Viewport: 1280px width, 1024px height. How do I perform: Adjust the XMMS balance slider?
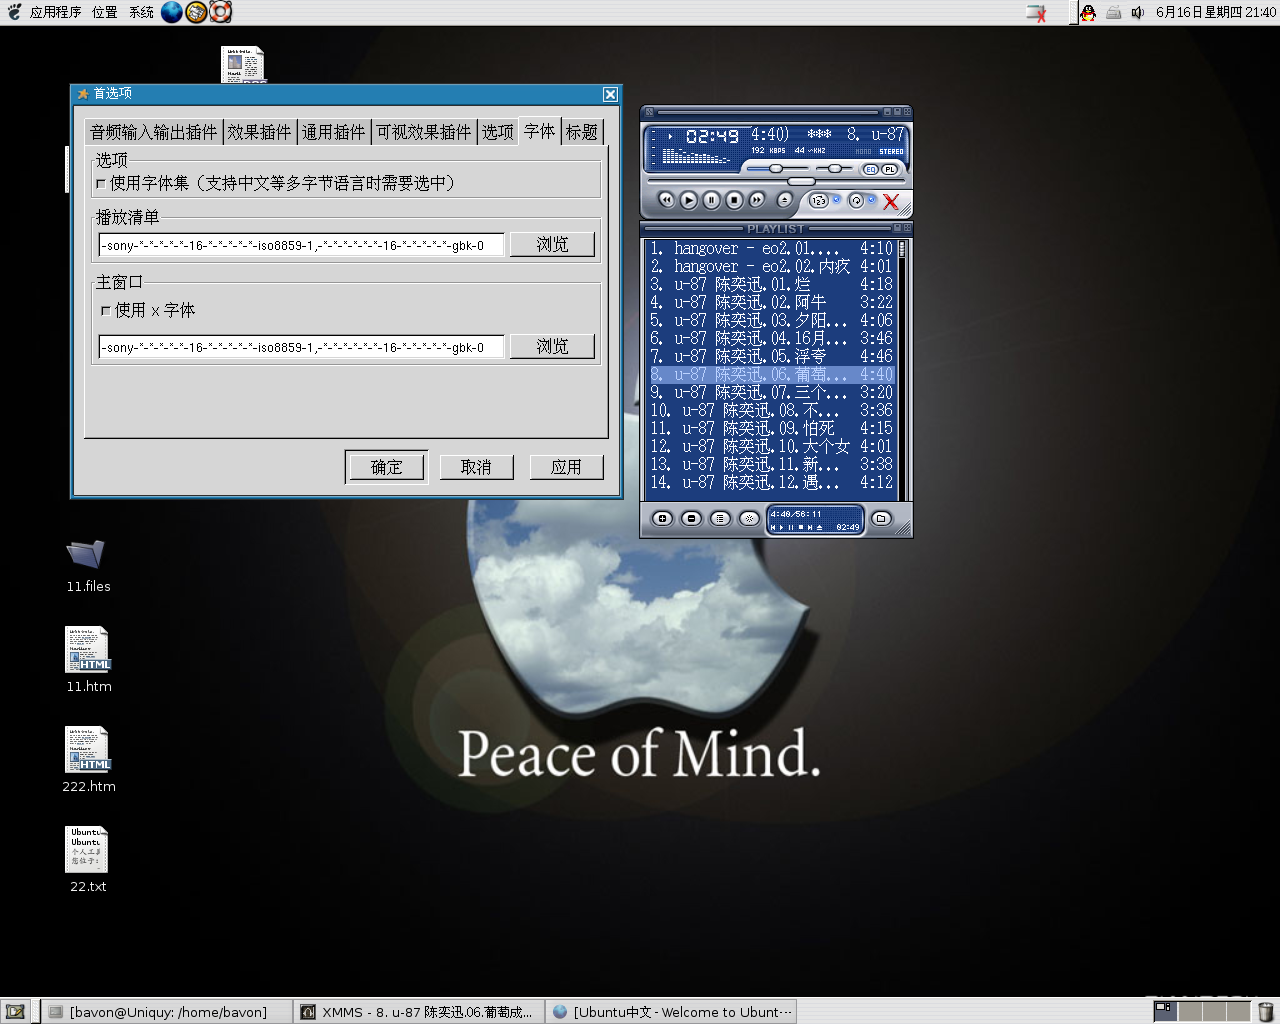[x=834, y=169]
